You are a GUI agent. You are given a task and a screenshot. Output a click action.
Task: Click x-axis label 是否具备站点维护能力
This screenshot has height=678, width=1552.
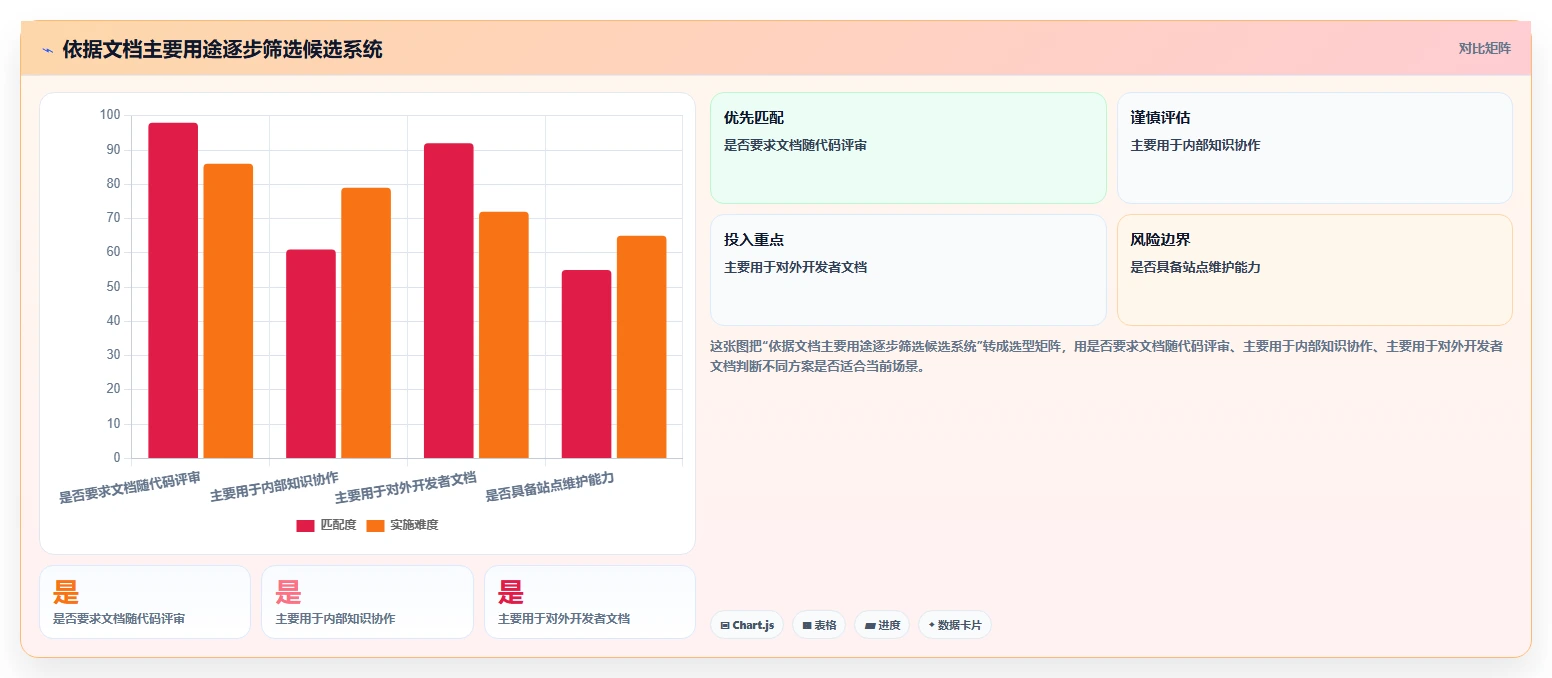click(549, 486)
